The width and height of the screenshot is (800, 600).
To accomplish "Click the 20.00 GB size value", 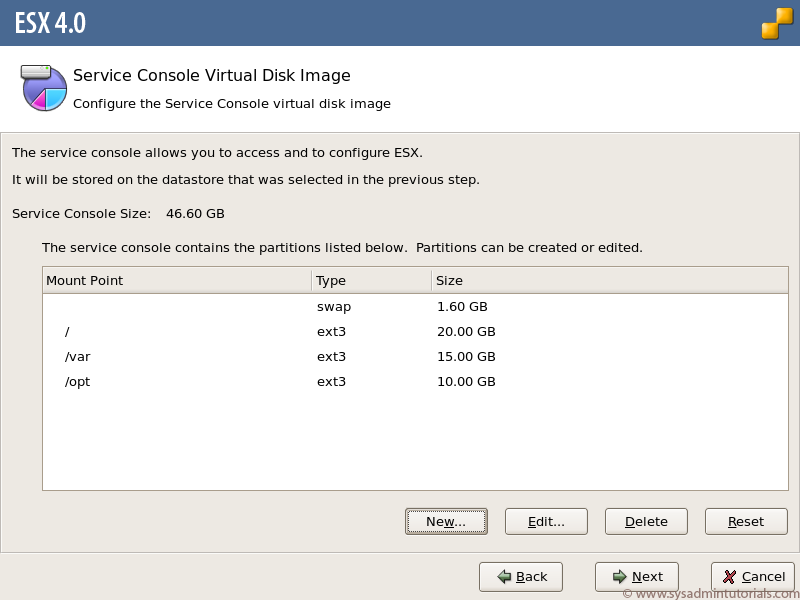I will (466, 332).
